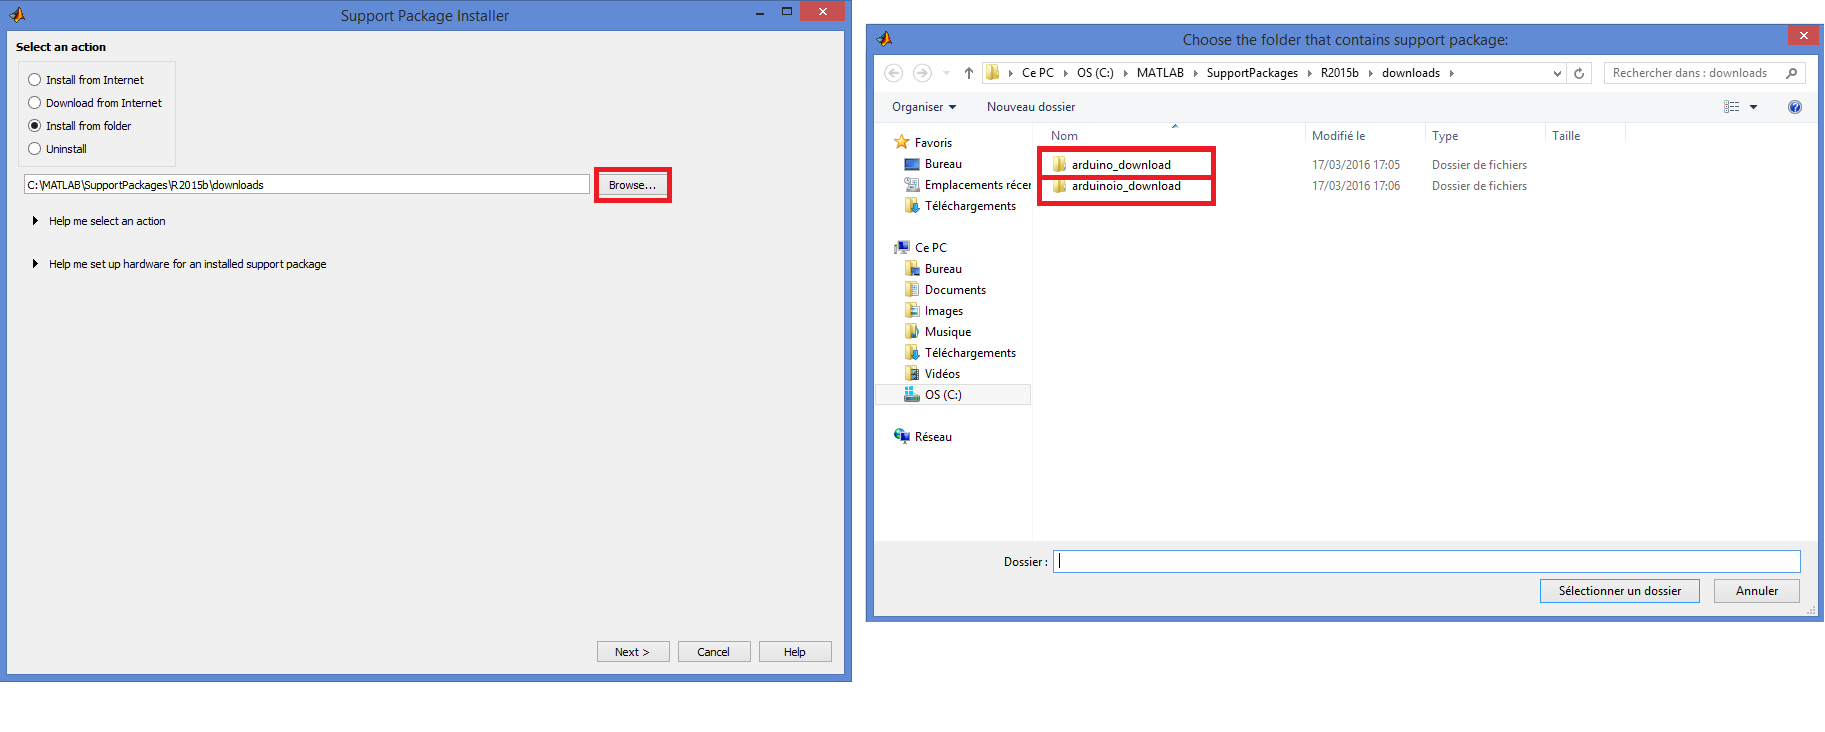Open the arduino_download folder

1120,165
